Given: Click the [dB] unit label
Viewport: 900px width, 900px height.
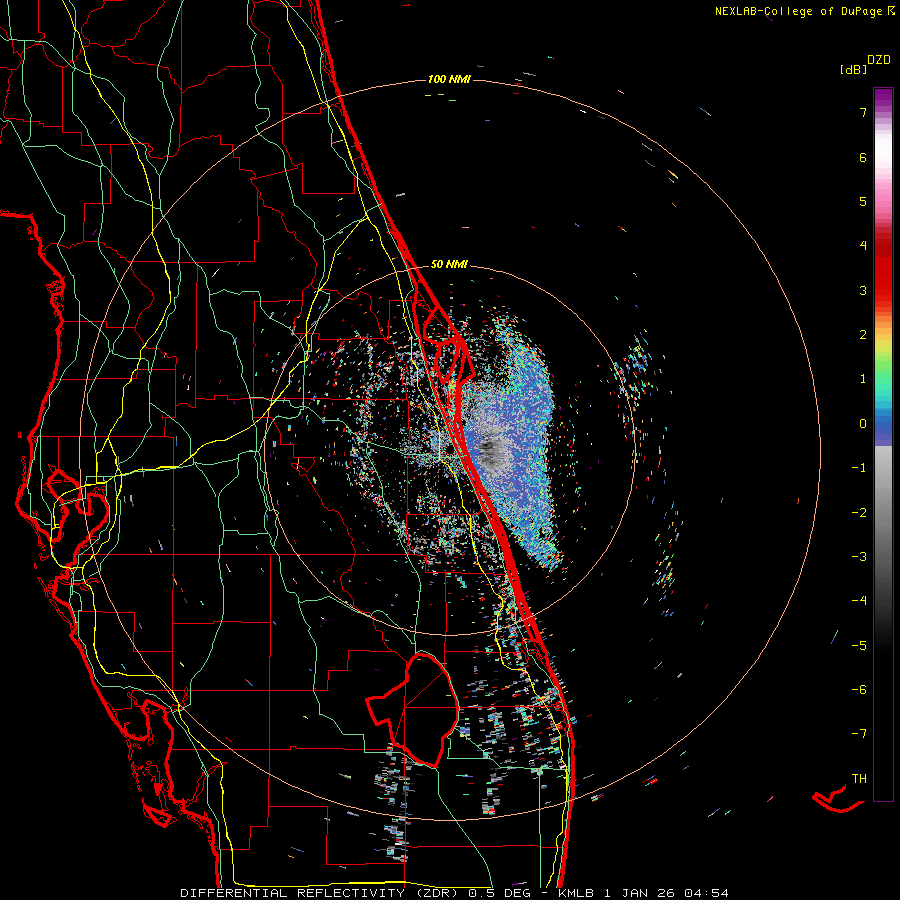Looking at the screenshot, I should (x=853, y=69).
